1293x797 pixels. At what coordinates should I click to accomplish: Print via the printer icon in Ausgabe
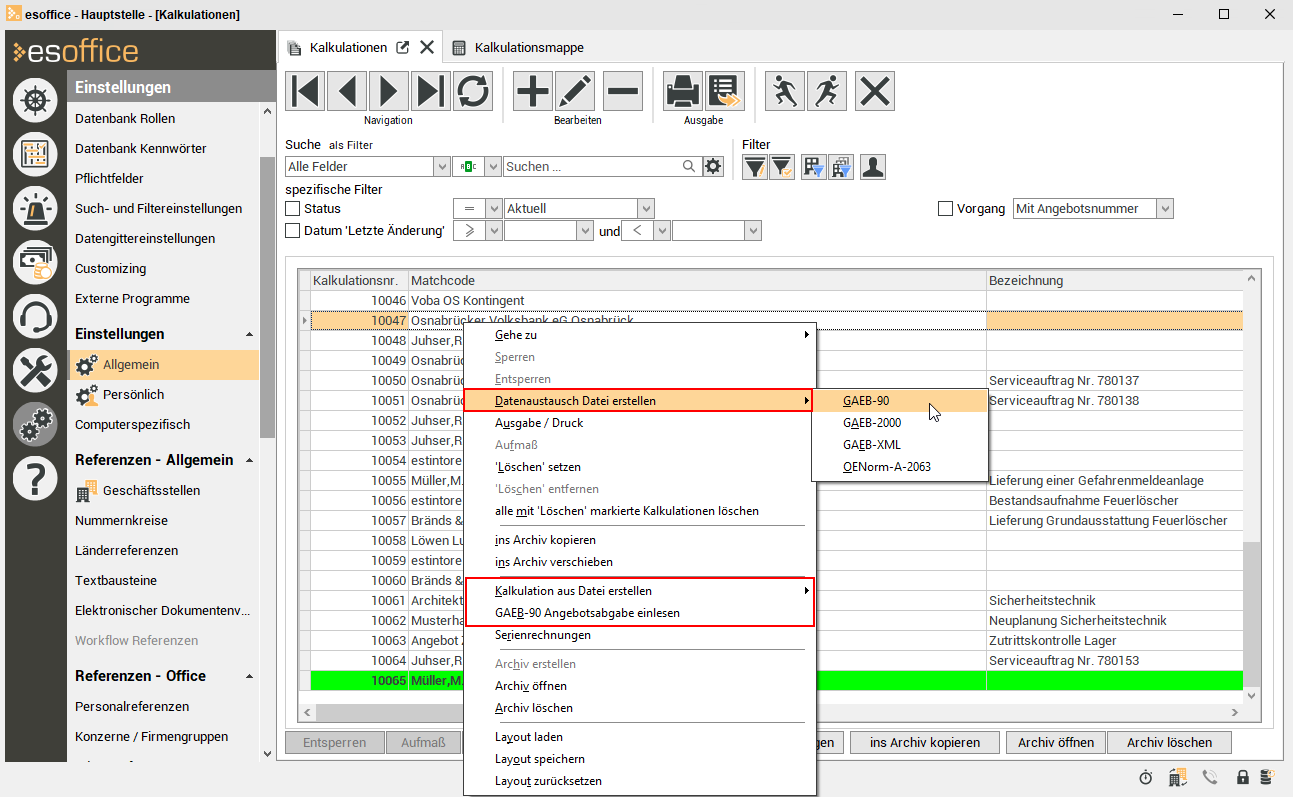tap(683, 91)
